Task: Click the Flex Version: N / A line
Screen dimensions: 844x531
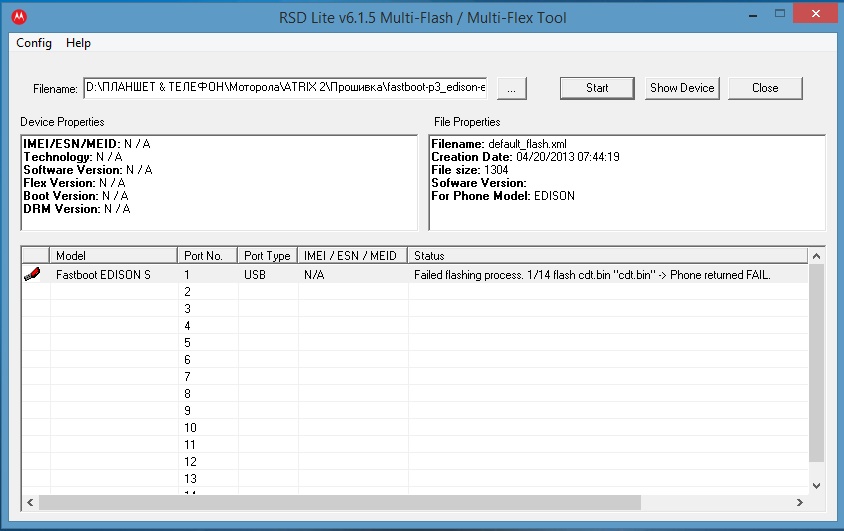Action: coord(74,182)
